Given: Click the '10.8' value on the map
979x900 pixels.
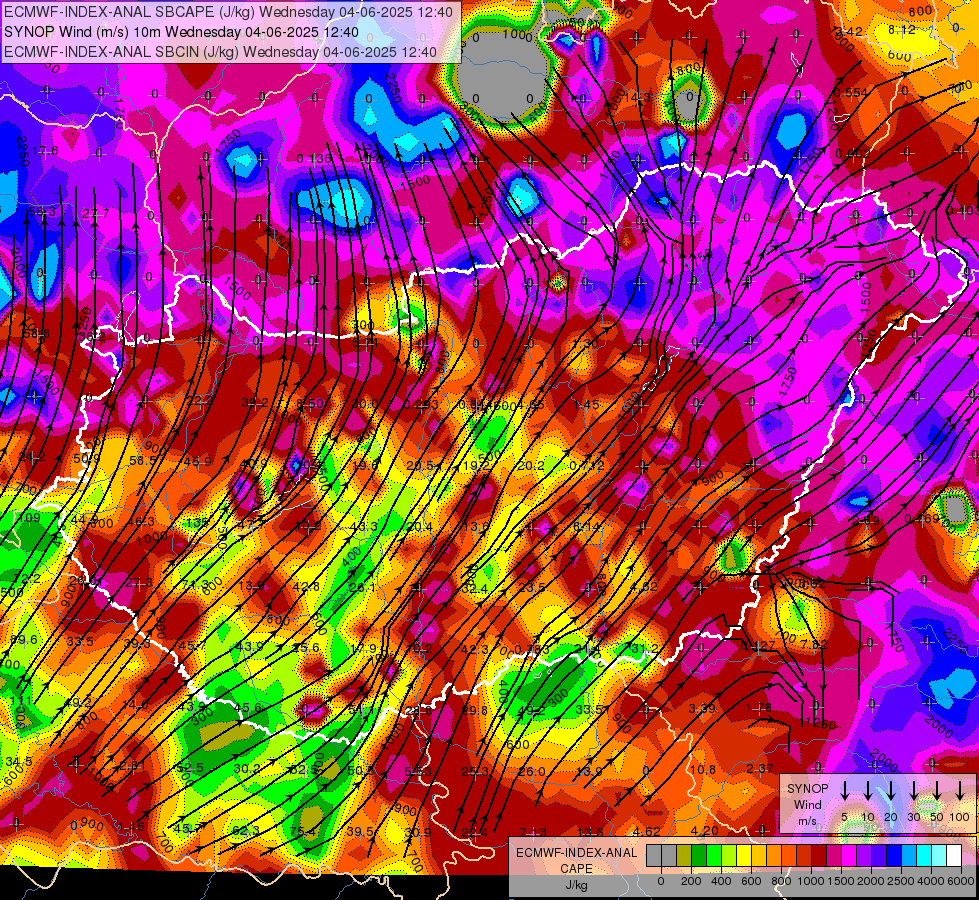Looking at the screenshot, I should [x=702, y=769].
